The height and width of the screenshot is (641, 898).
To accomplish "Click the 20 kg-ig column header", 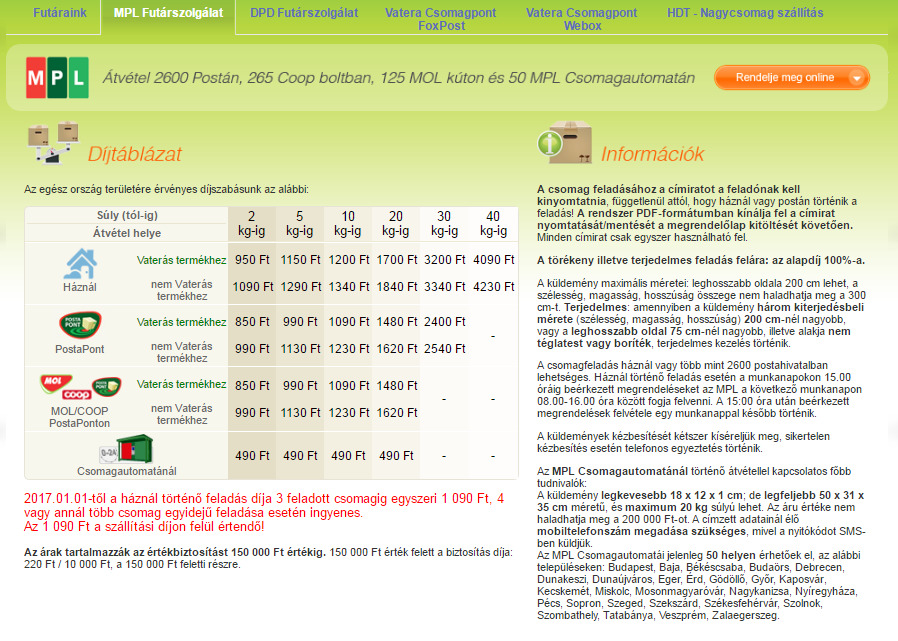I will pos(396,223).
